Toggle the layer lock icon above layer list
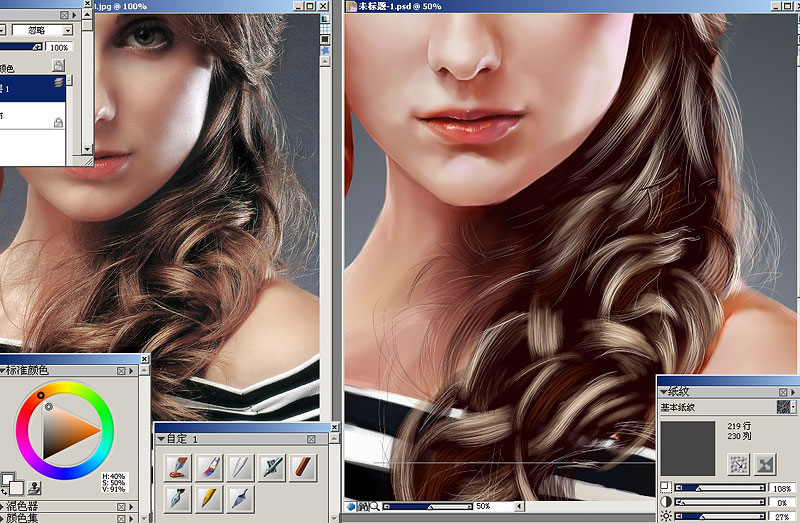Image resolution: width=800 pixels, height=523 pixels. point(59,65)
